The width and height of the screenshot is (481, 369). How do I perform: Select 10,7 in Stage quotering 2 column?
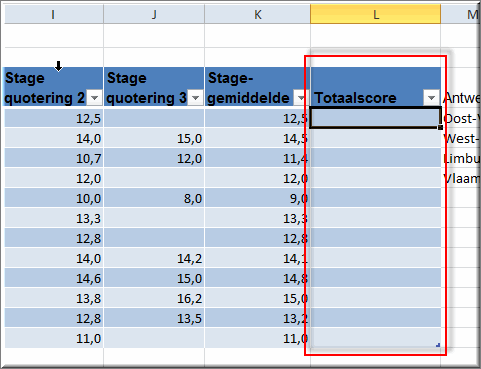53,158
